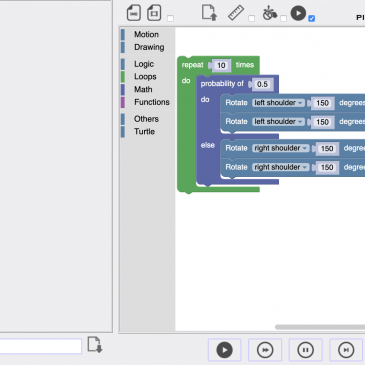Pause execution with the pause button

point(305,350)
